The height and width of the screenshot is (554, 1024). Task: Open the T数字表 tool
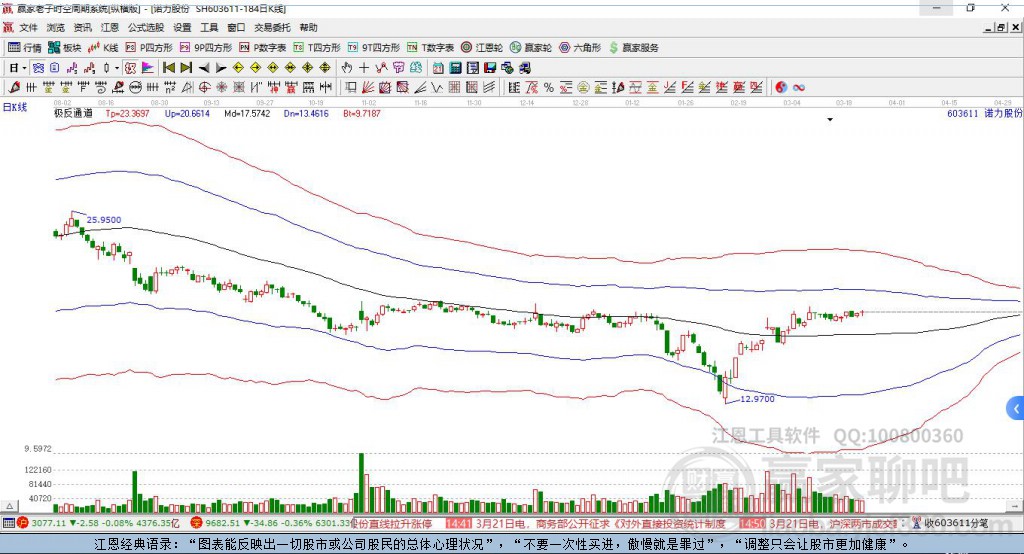(430, 48)
